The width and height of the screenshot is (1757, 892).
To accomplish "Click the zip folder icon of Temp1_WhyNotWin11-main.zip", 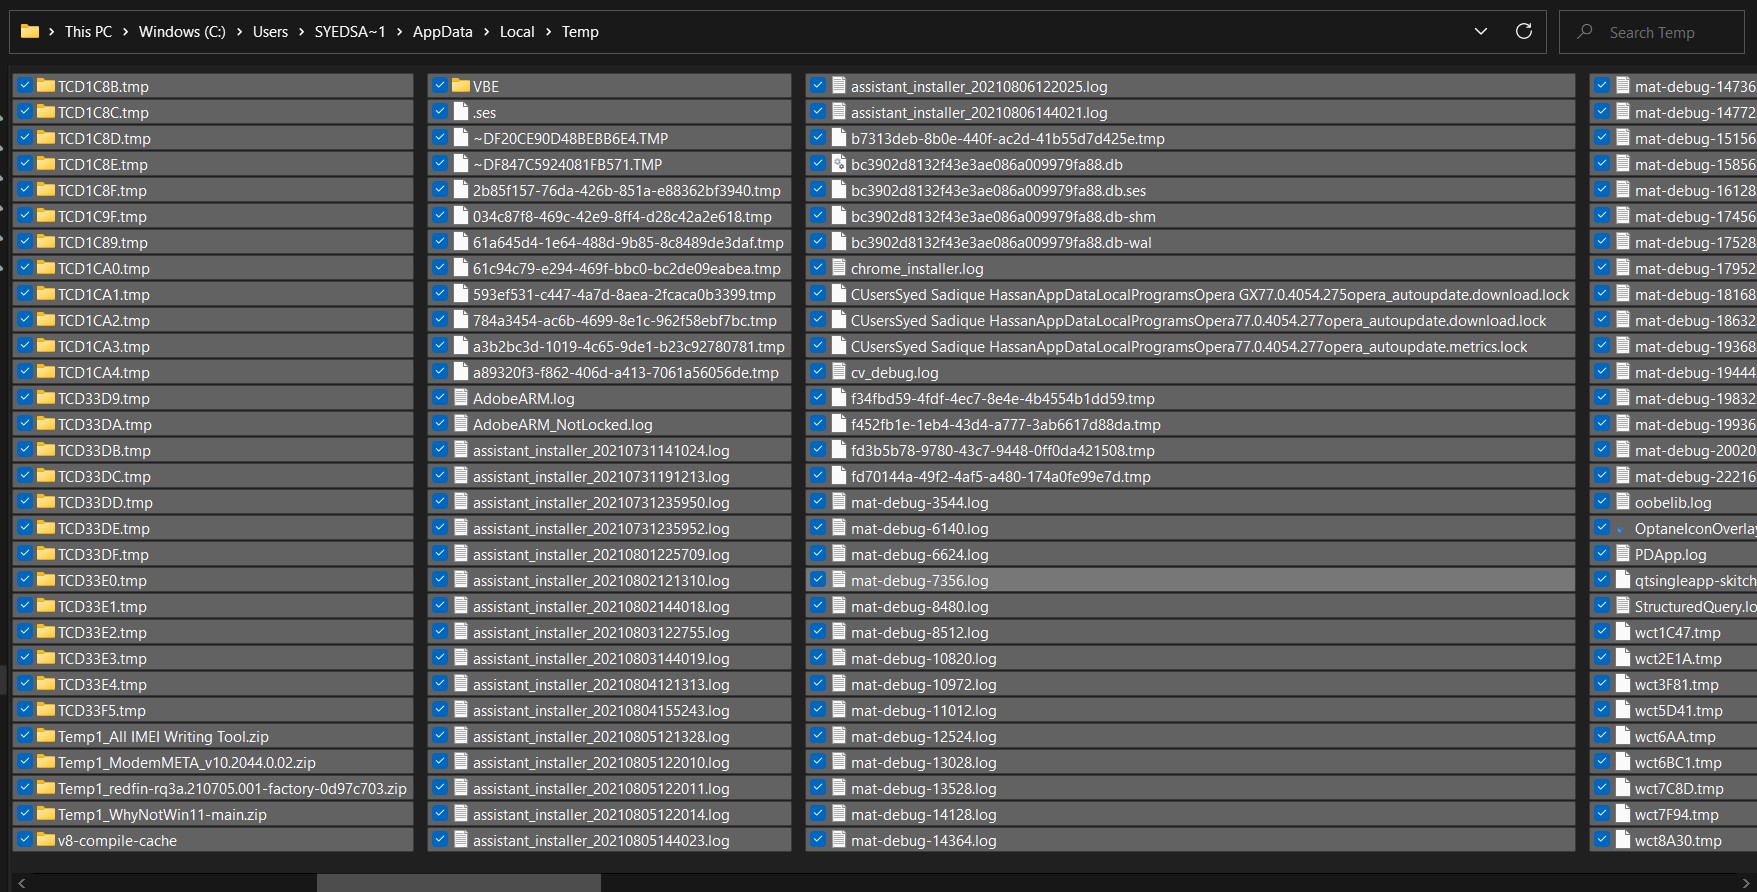I will [x=45, y=814].
